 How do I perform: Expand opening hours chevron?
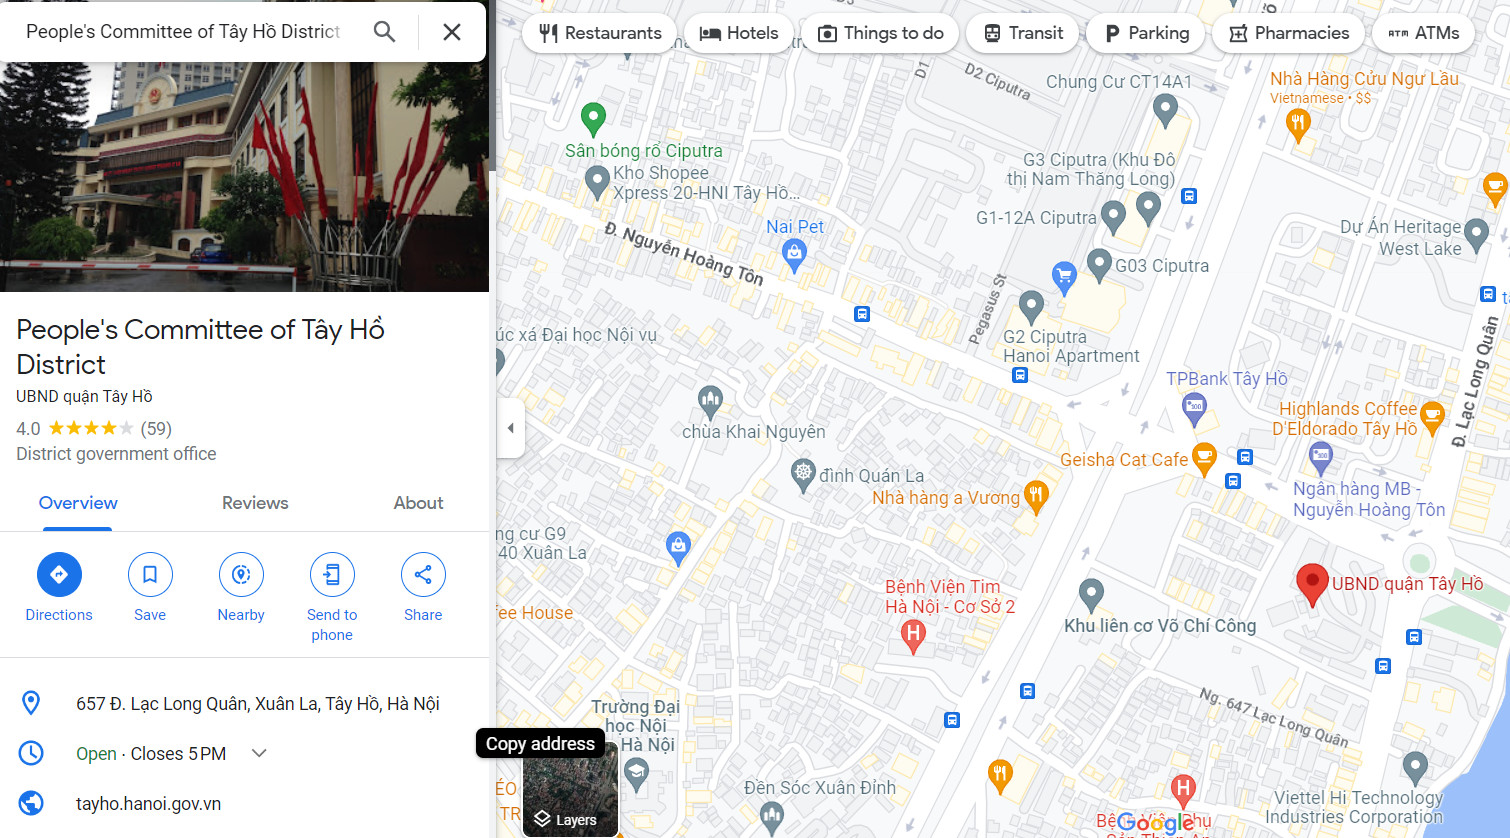coord(259,753)
